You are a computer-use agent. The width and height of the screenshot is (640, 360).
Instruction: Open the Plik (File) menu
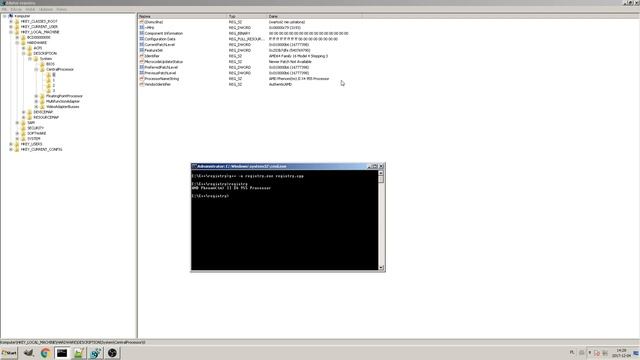(x=4, y=9)
